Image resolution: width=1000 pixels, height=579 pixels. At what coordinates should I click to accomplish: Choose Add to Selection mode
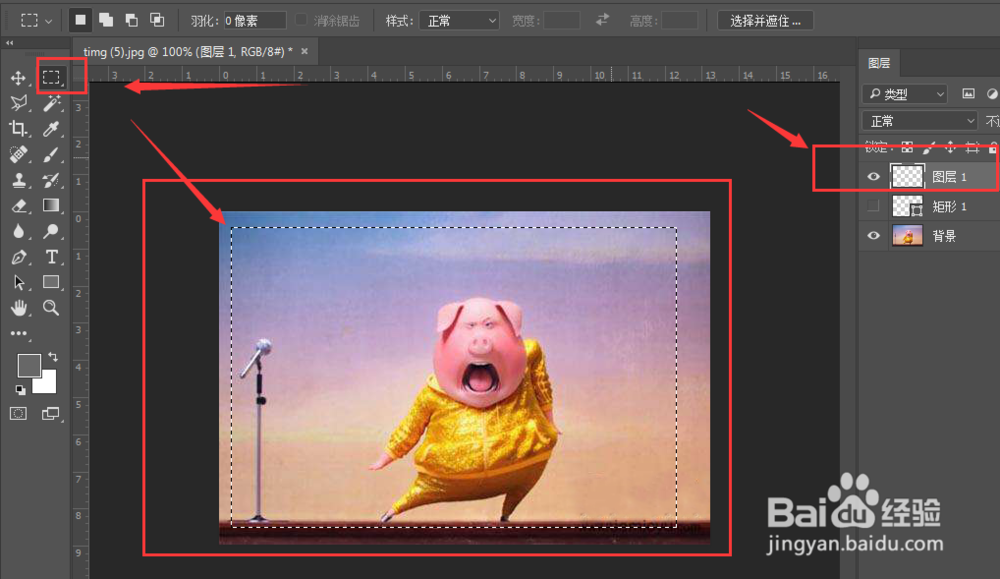click(x=106, y=20)
